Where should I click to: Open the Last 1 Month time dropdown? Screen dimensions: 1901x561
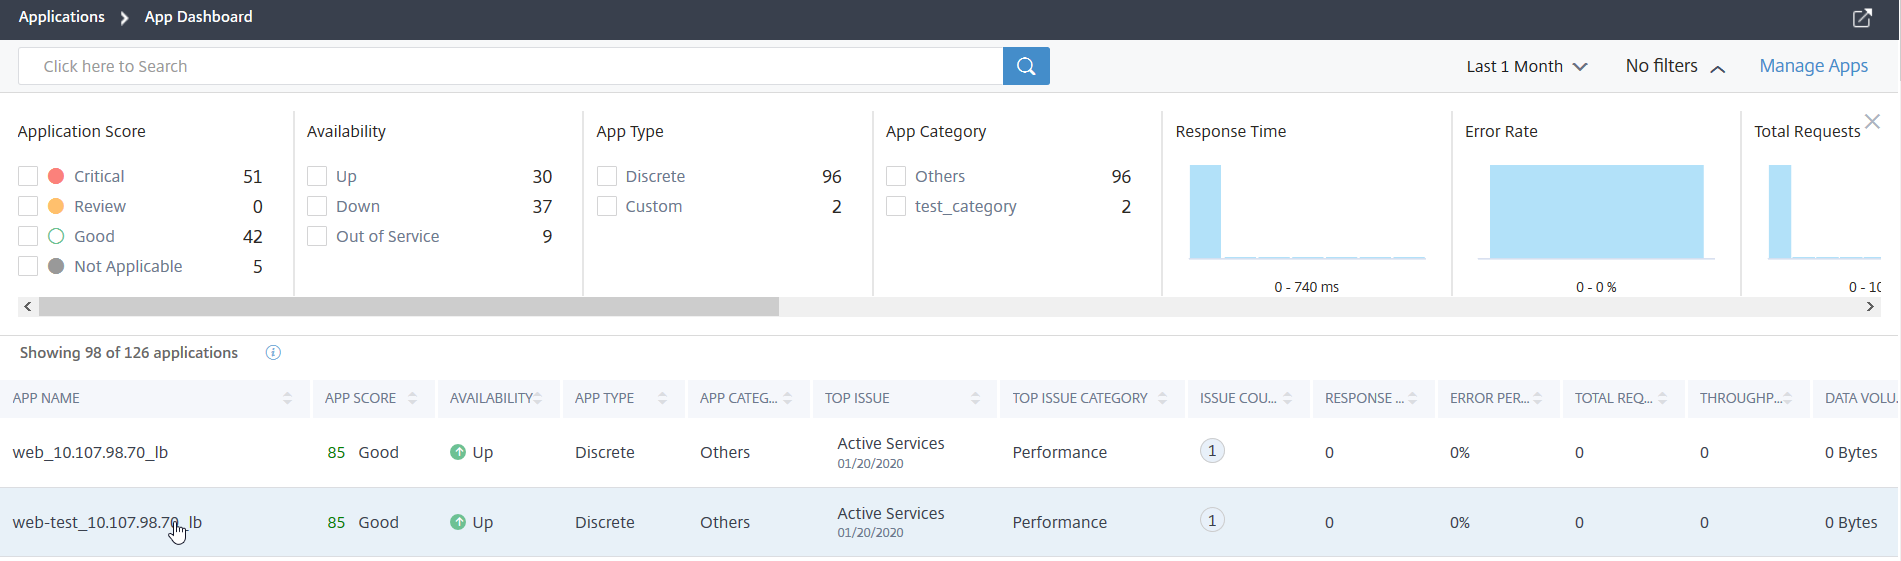click(x=1527, y=66)
